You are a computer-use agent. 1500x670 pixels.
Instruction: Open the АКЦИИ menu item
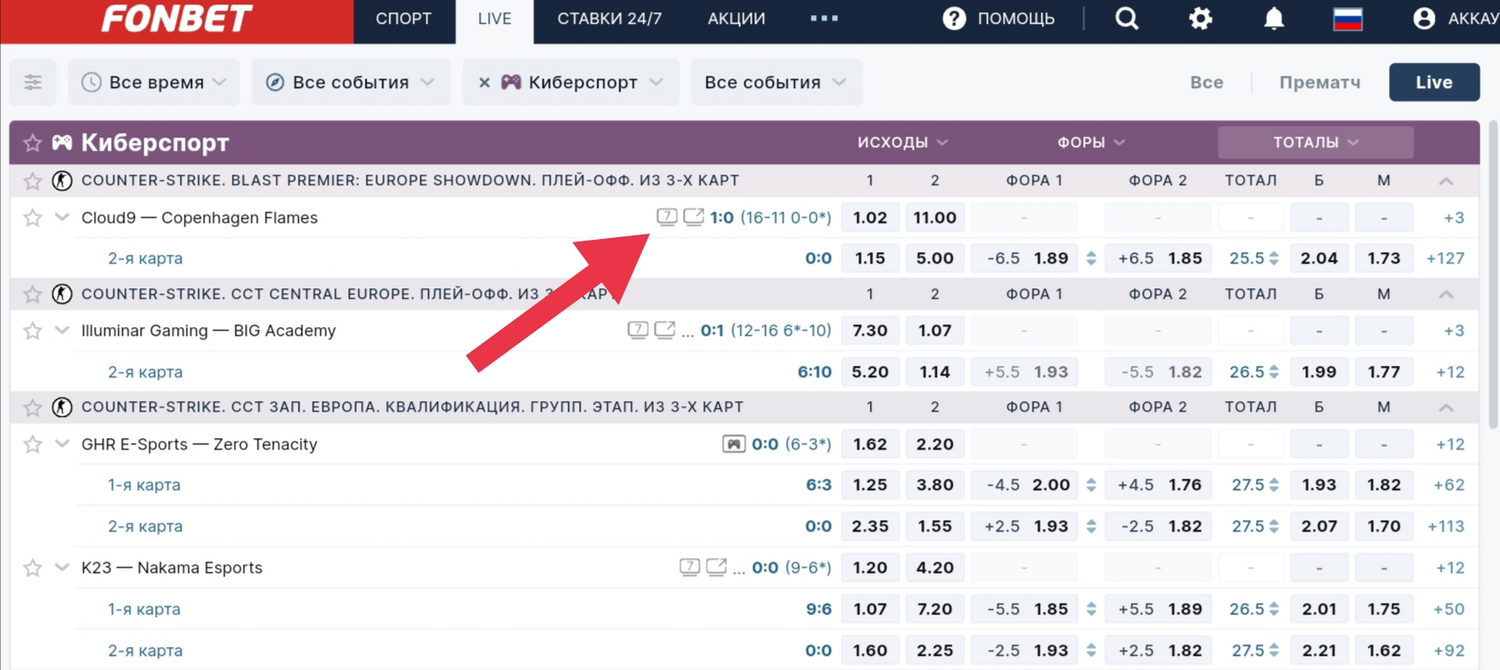point(736,19)
